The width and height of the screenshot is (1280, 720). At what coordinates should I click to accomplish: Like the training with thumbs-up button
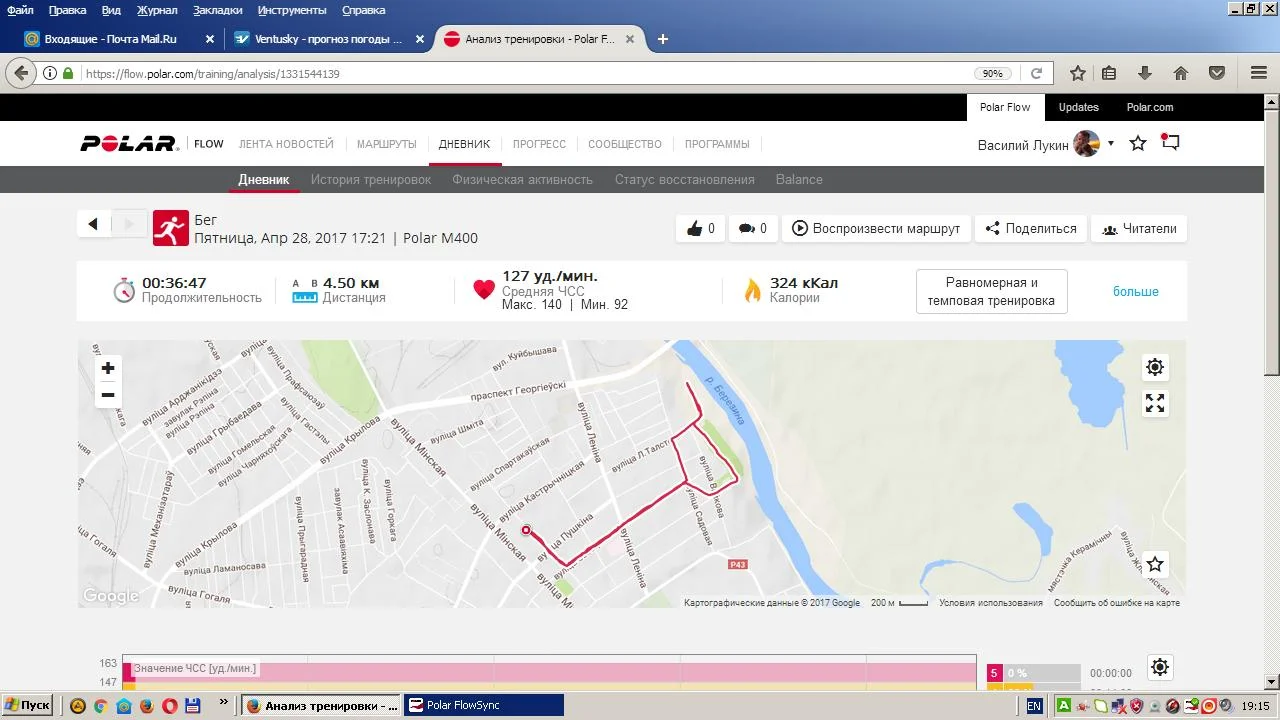[x=701, y=228]
